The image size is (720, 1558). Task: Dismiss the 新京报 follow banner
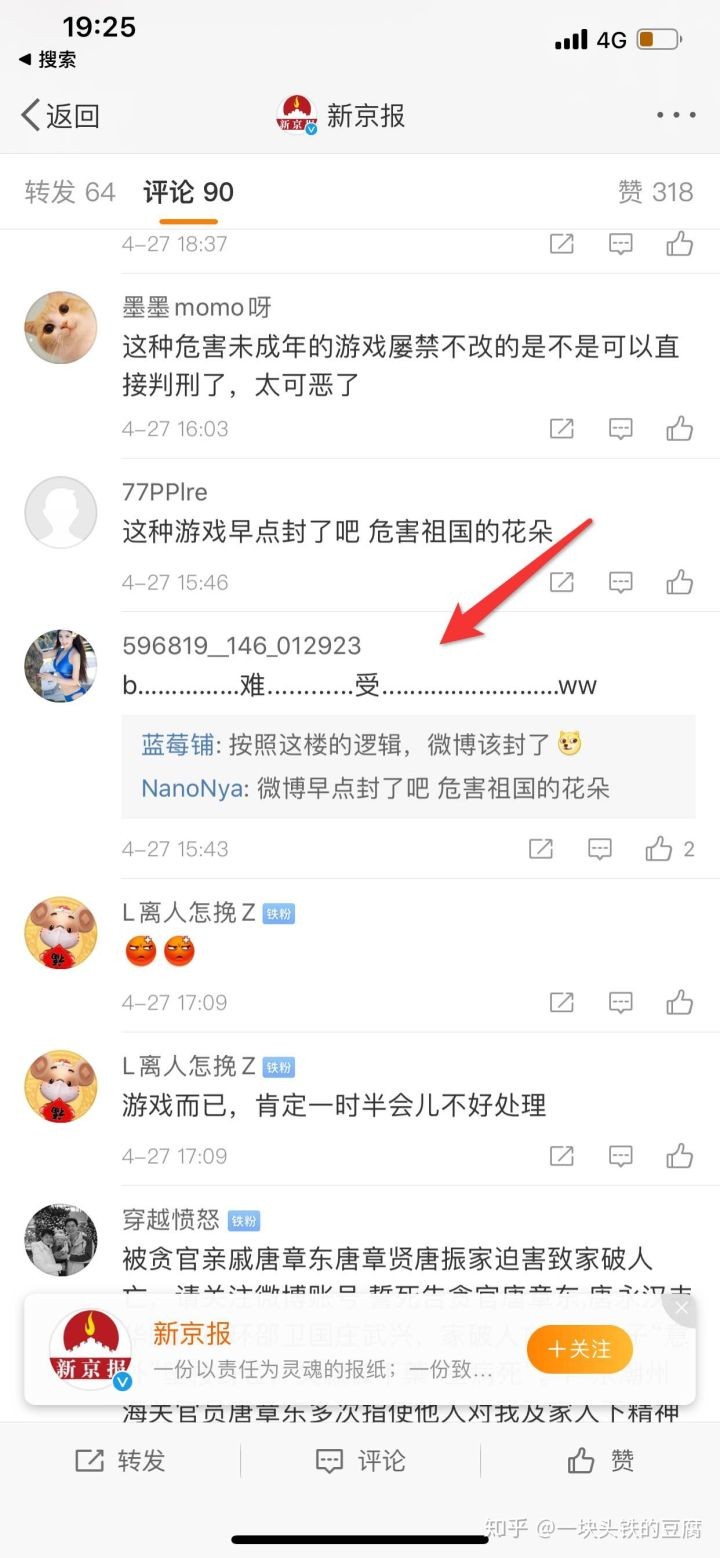click(681, 1308)
